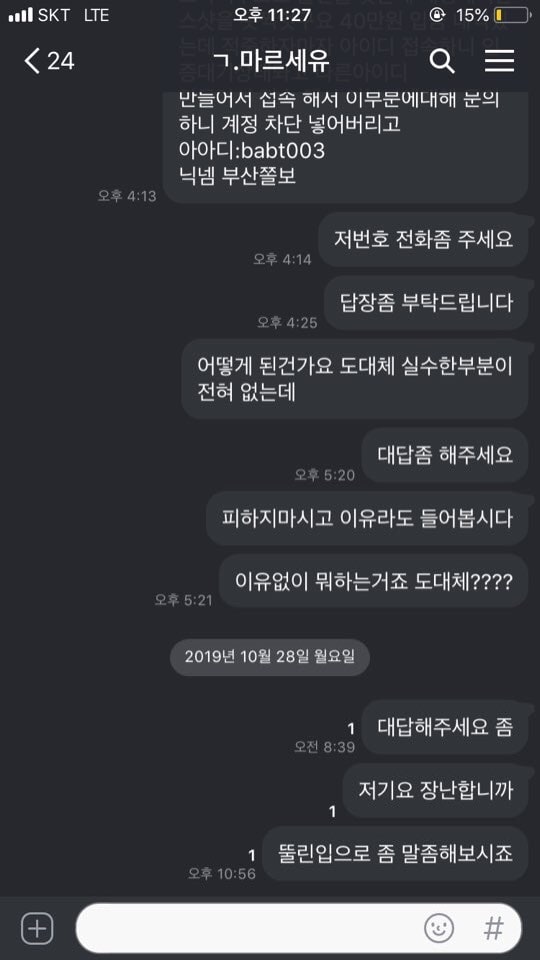
Task: Tap the battery indicator in status bar
Action: coord(511,15)
